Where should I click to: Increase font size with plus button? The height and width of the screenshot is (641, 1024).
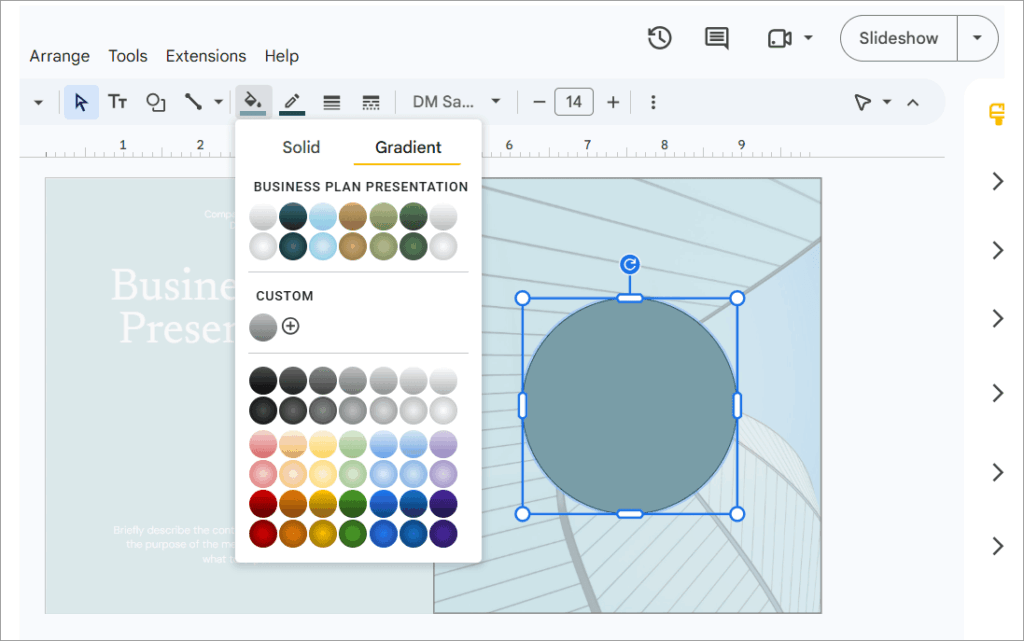coord(613,102)
